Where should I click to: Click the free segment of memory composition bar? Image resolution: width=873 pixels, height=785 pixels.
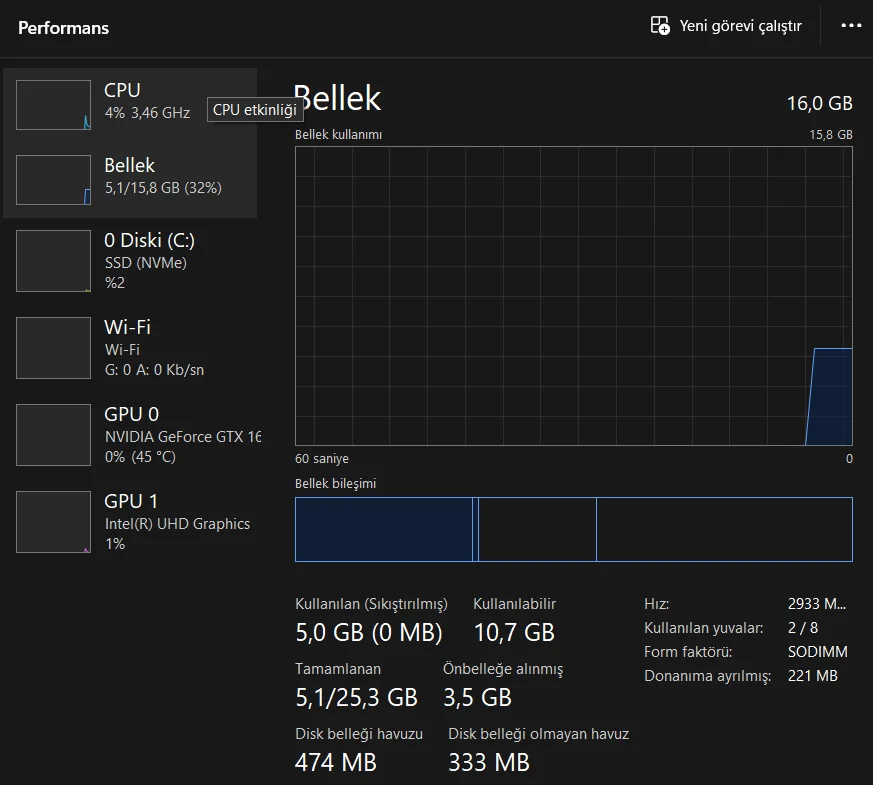tap(724, 529)
